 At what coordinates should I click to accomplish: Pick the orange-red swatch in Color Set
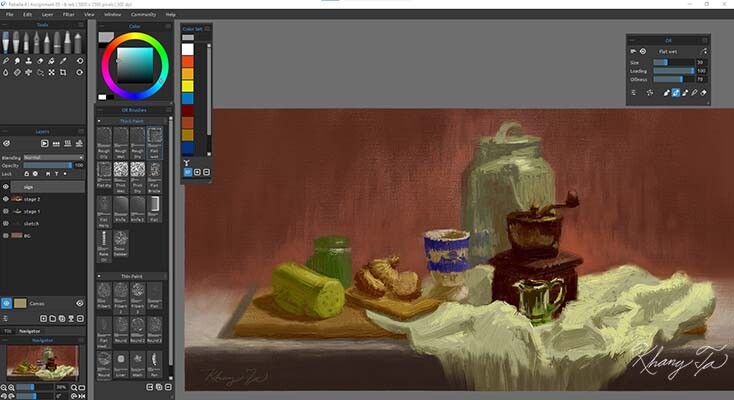[x=188, y=61]
